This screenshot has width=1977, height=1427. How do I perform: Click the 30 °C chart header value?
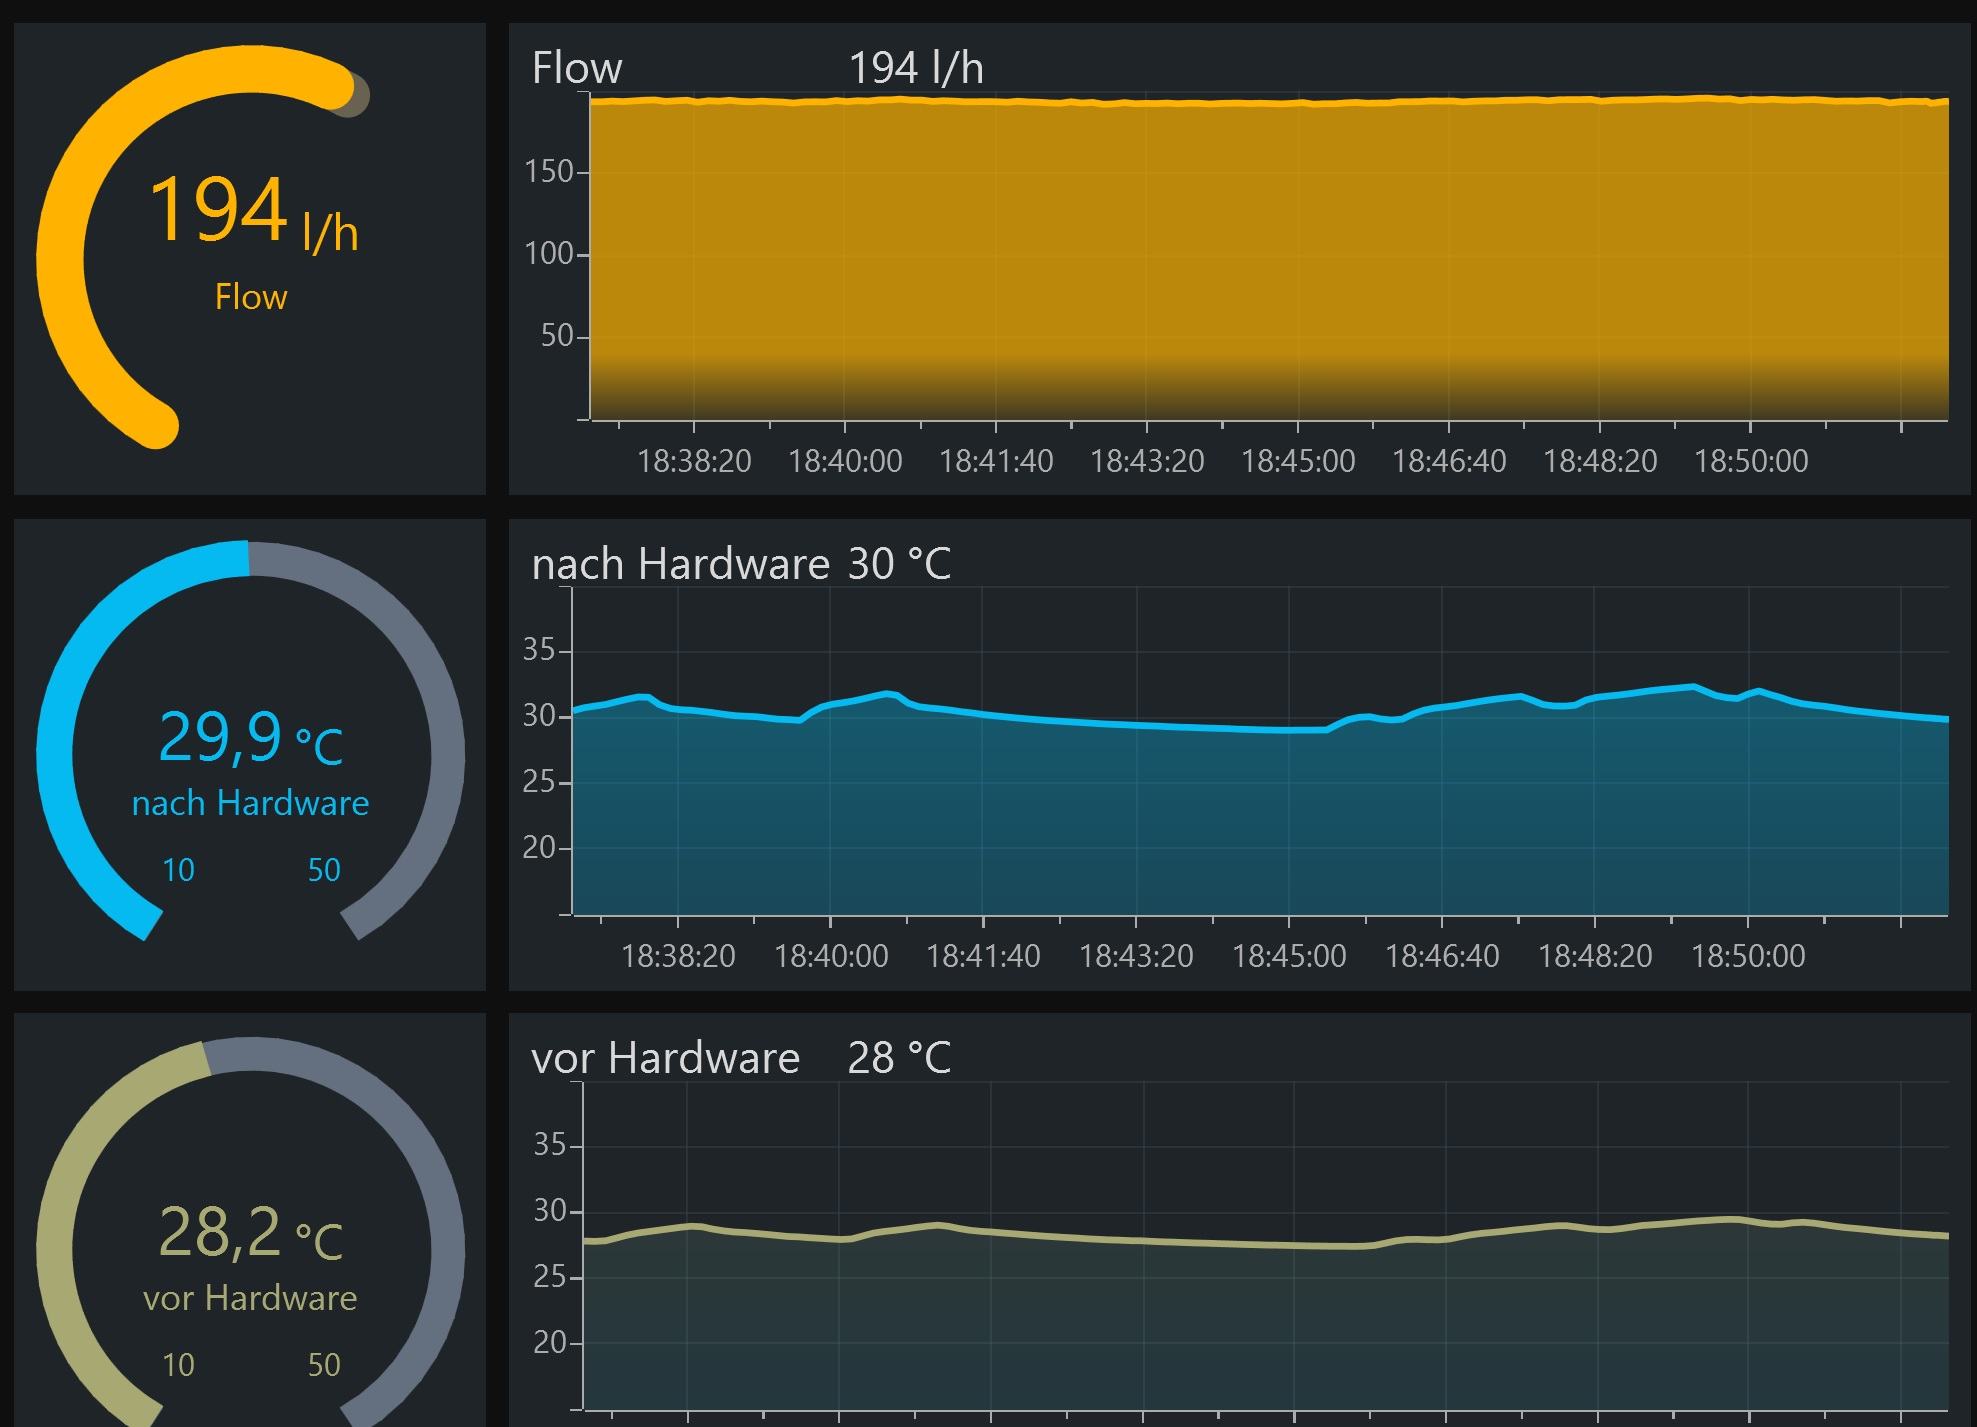pos(898,564)
